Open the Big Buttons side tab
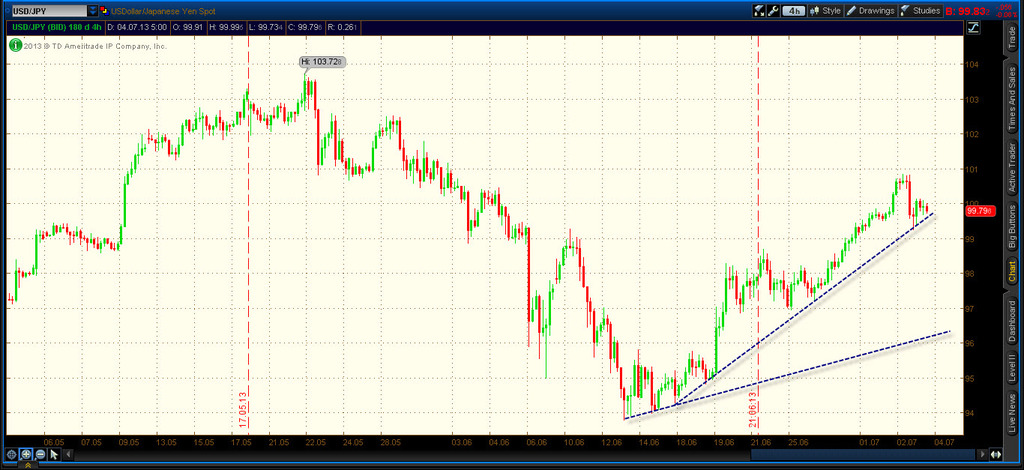This screenshot has width=1024, height=470. click(x=1012, y=226)
